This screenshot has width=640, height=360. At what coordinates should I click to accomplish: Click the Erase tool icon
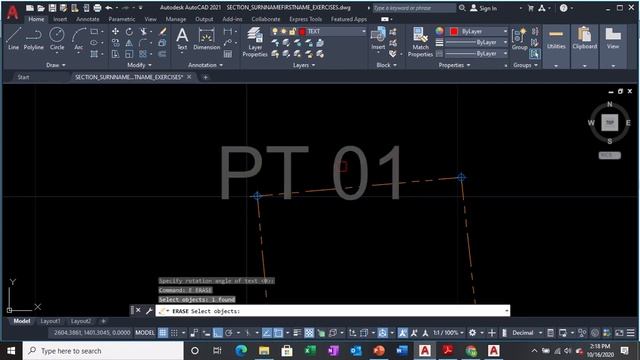click(162, 31)
